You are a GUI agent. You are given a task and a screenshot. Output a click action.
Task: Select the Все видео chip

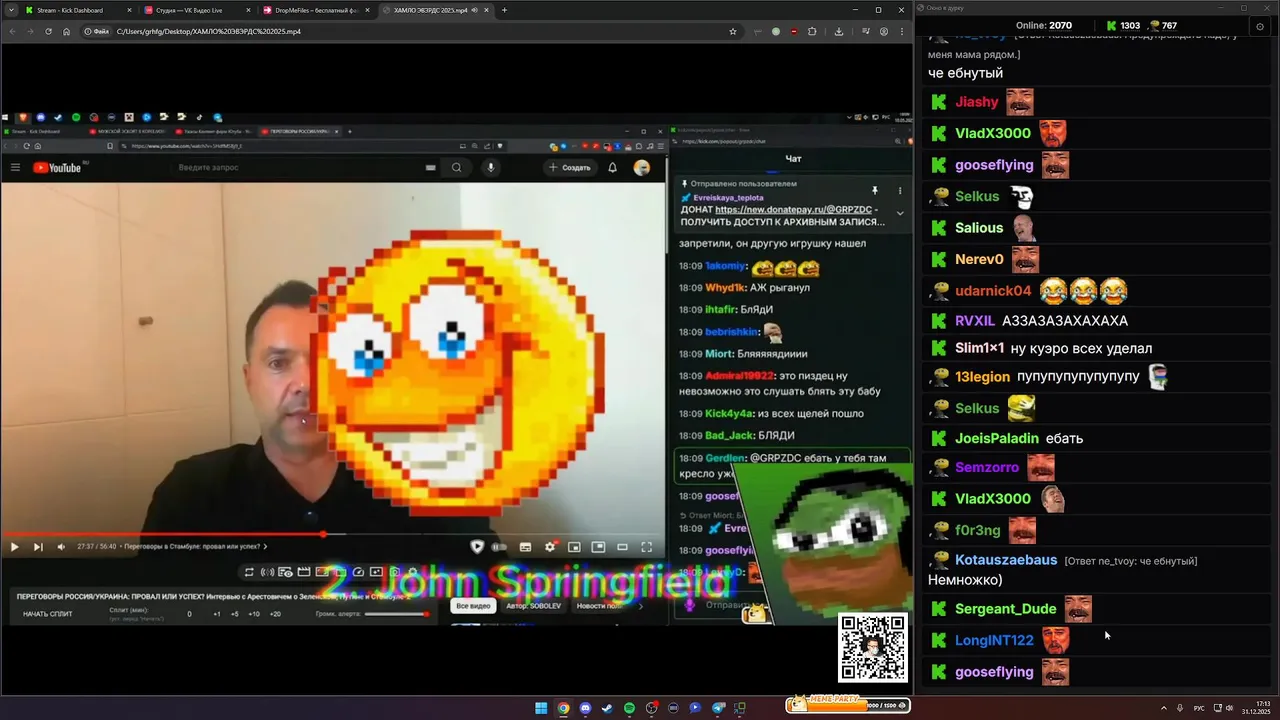473,606
